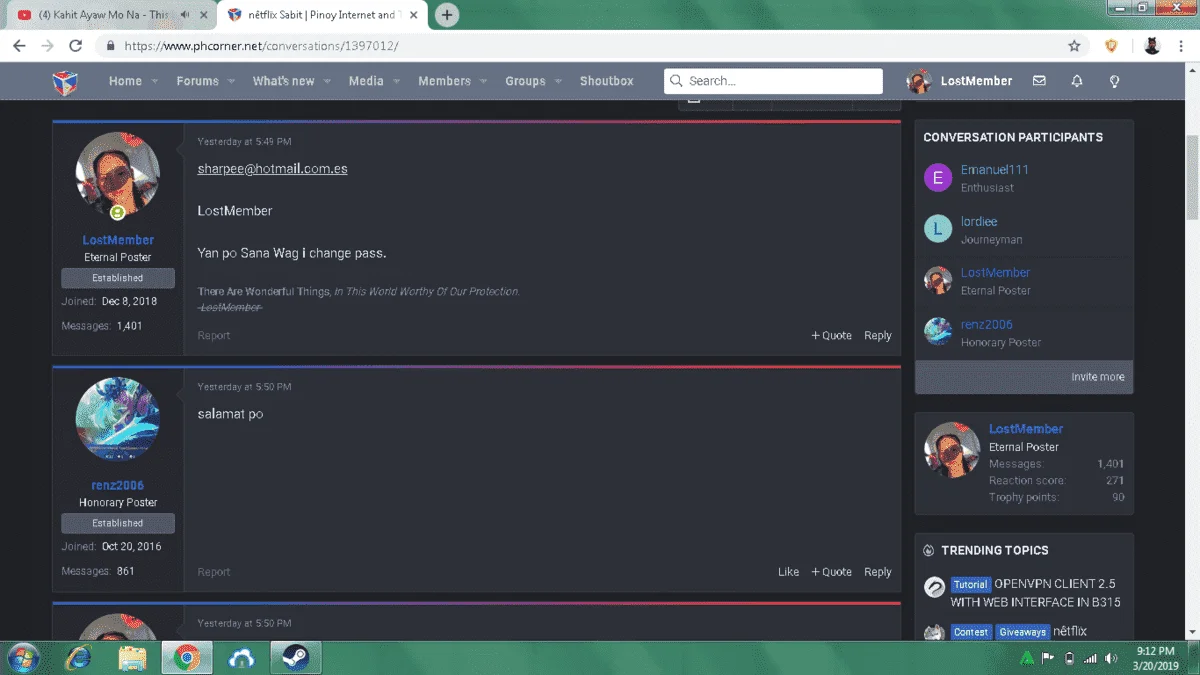Reply to LostMember's message

[x=878, y=336]
